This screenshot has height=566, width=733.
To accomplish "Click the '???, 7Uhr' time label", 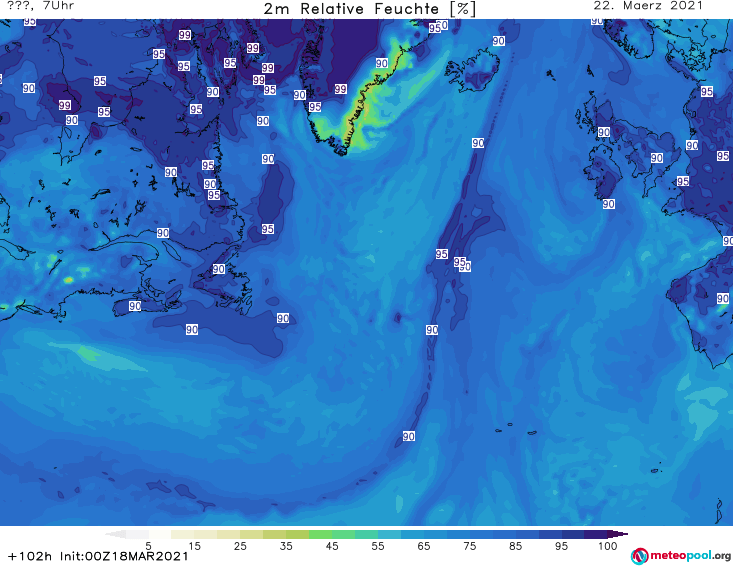I will pos(41,6).
